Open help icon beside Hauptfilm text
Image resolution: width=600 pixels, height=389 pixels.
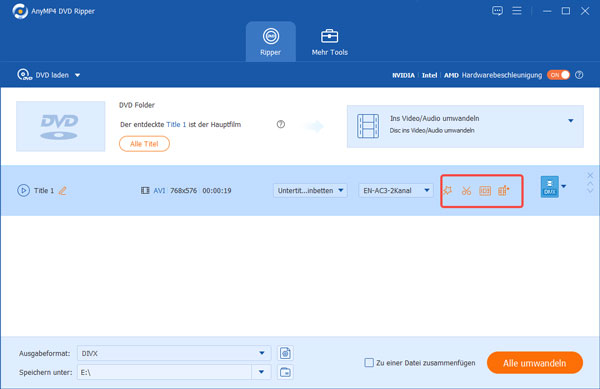click(x=281, y=124)
